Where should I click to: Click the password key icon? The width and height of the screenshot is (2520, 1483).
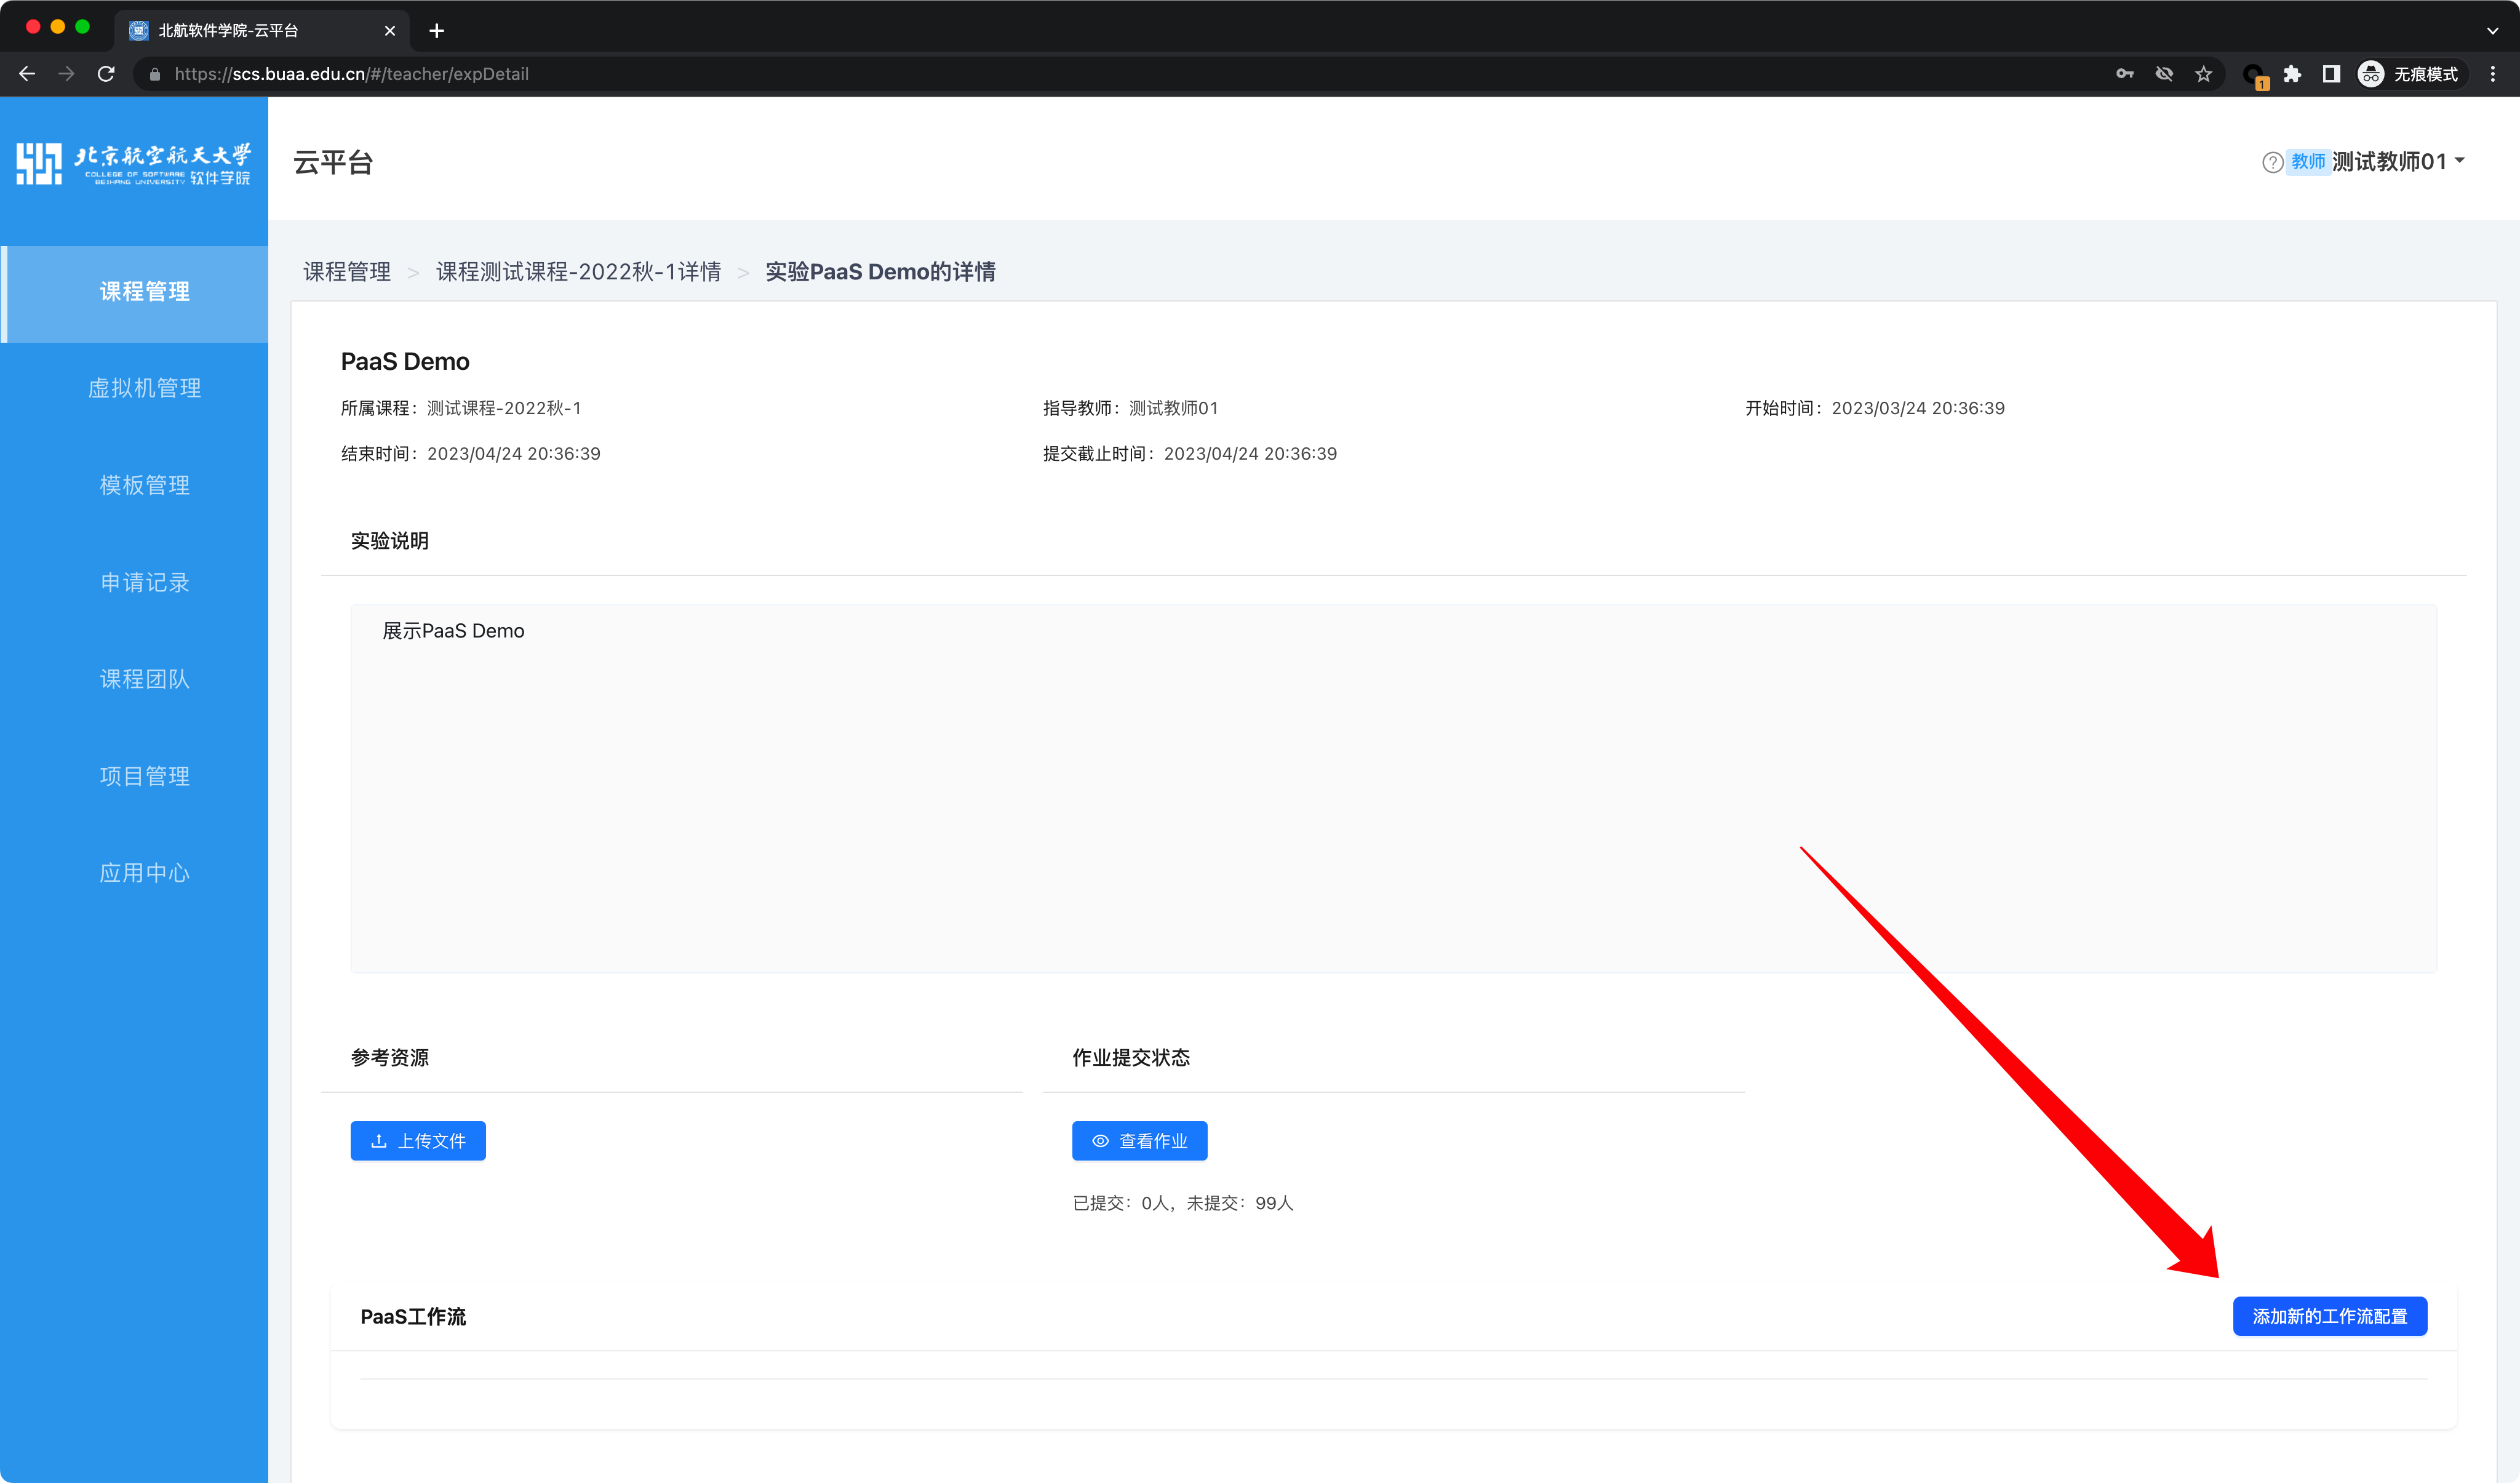(x=2125, y=74)
